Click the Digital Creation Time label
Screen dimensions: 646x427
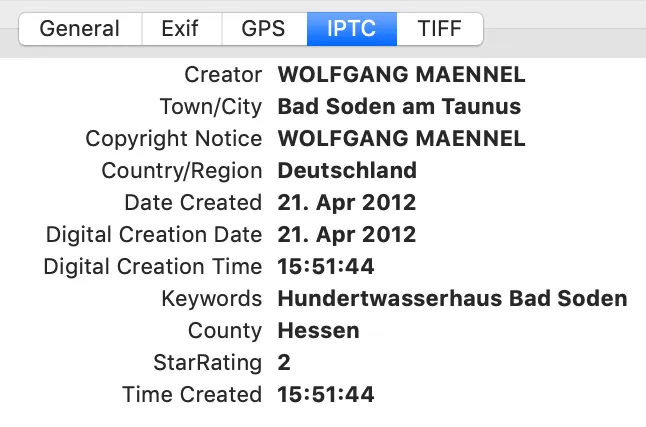[x=153, y=267]
